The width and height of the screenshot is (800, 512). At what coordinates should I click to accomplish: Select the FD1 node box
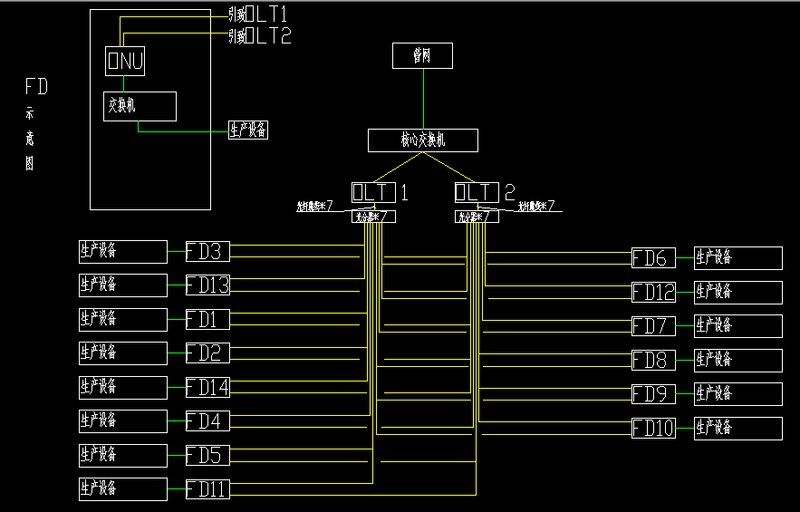[208, 320]
